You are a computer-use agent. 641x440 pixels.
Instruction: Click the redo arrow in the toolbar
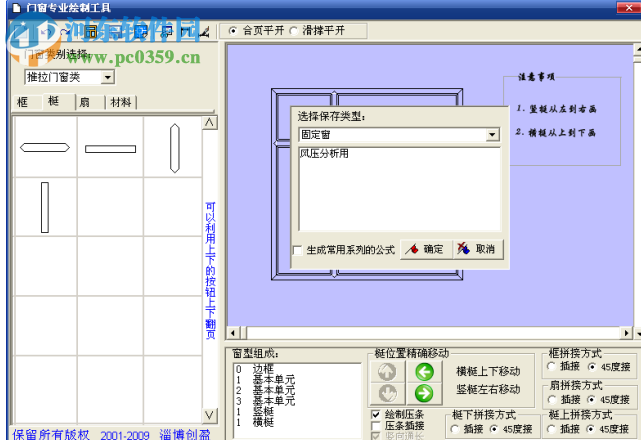(x=65, y=32)
